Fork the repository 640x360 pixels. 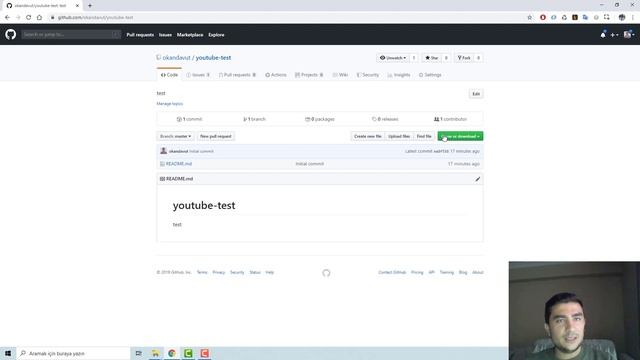pyautogui.click(x=464, y=58)
